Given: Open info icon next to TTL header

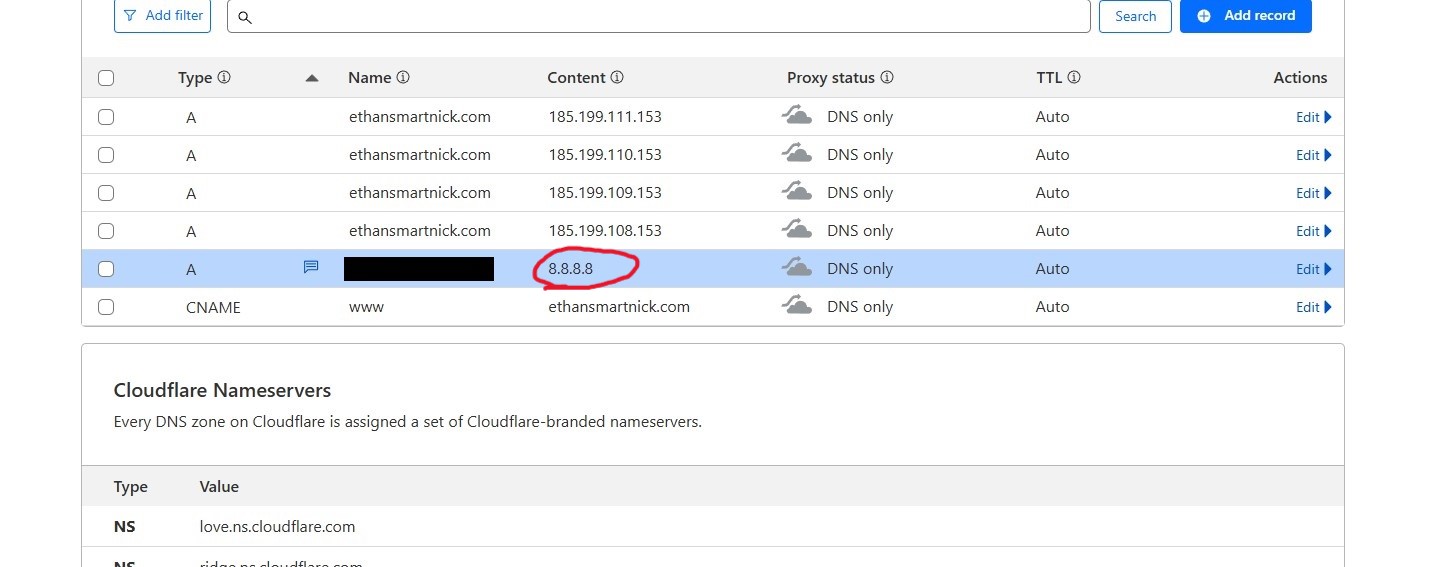Looking at the screenshot, I should [x=1073, y=77].
